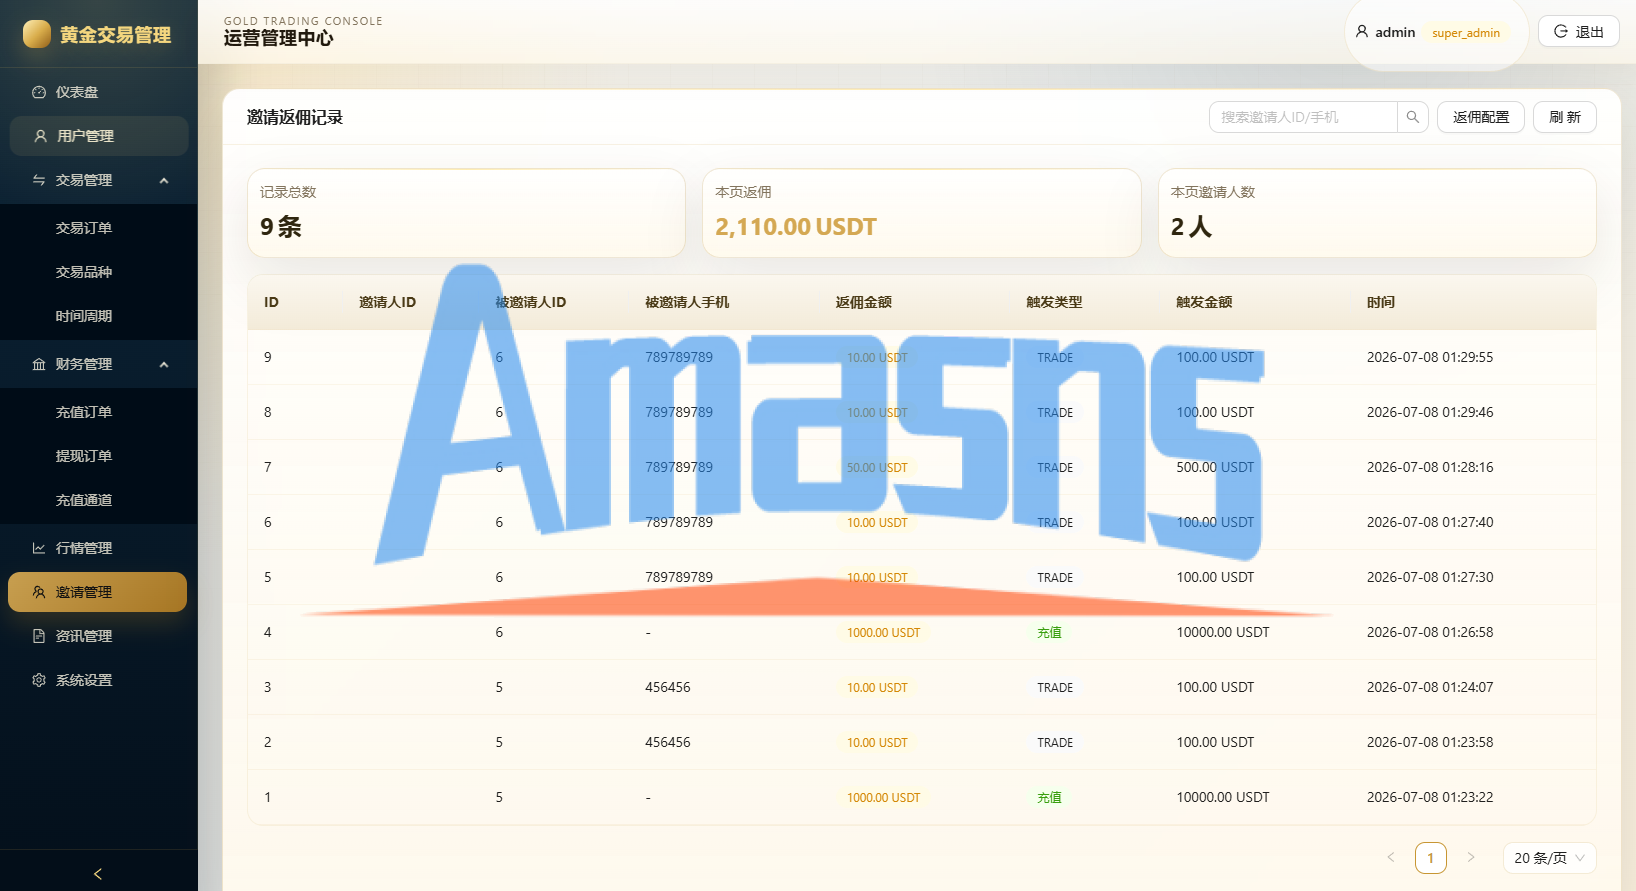
Task: Click time 2026-07-08 01:29:46
Action: point(1430,412)
